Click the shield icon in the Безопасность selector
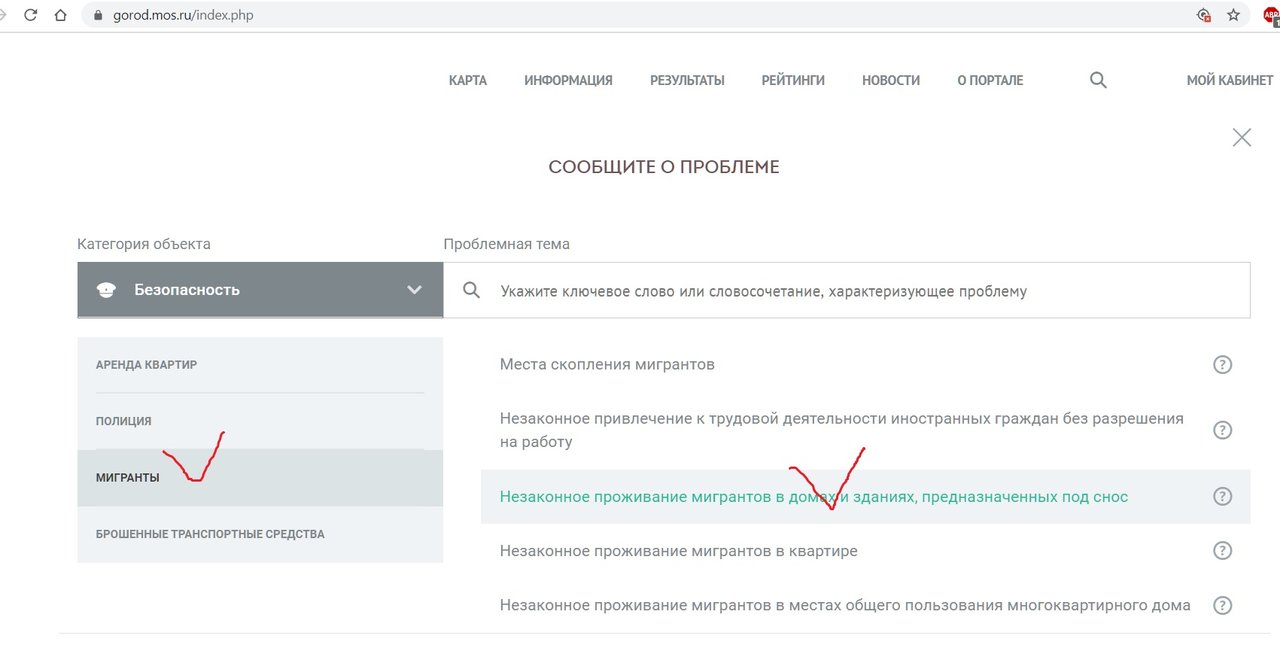 pyautogui.click(x=107, y=289)
